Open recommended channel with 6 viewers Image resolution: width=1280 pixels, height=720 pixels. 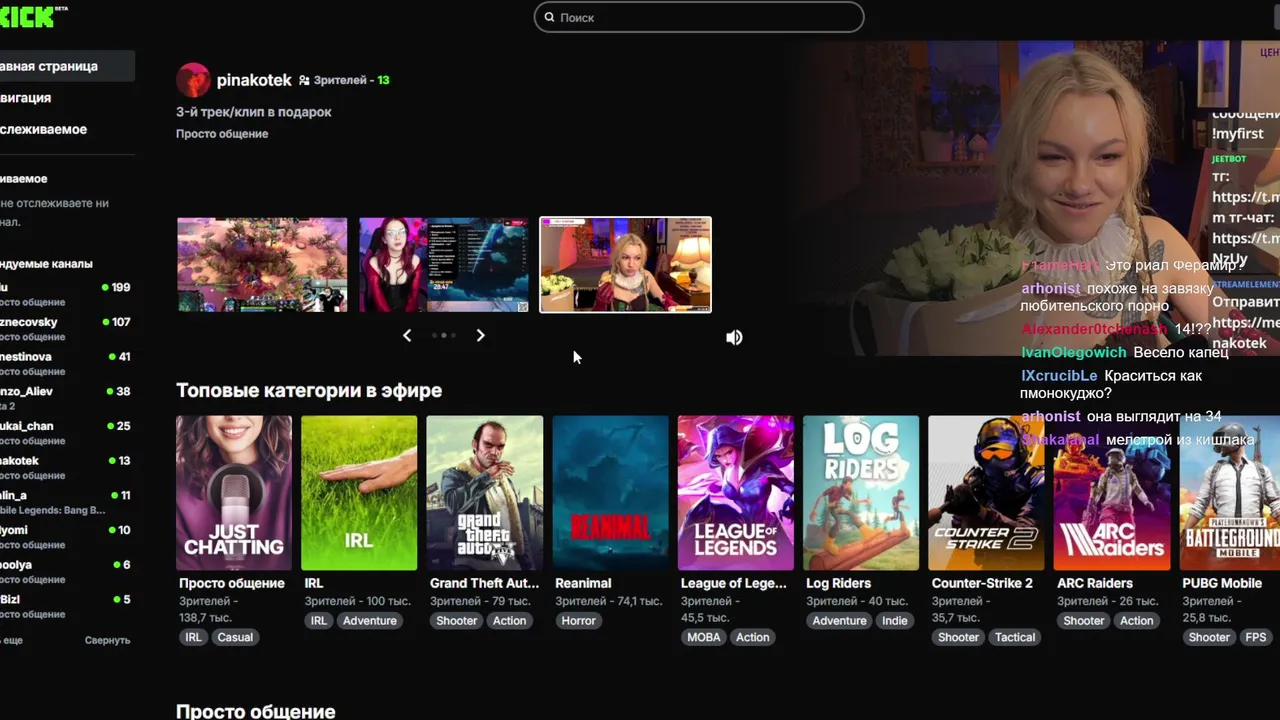coord(66,572)
